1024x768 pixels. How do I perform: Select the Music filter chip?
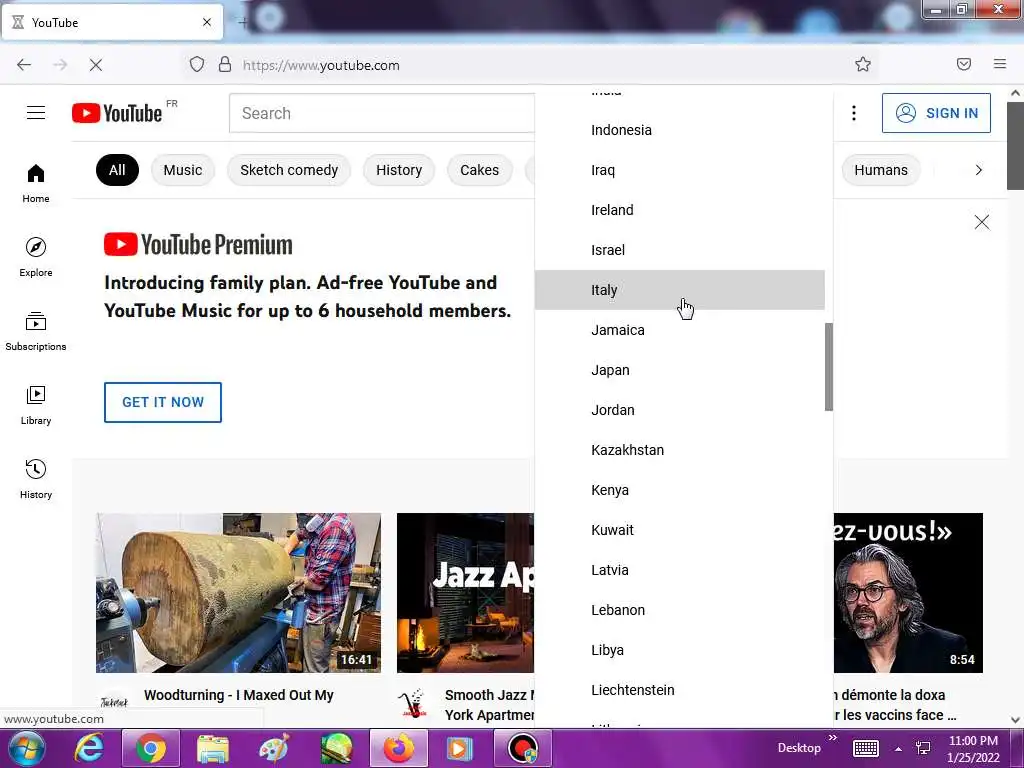click(183, 170)
